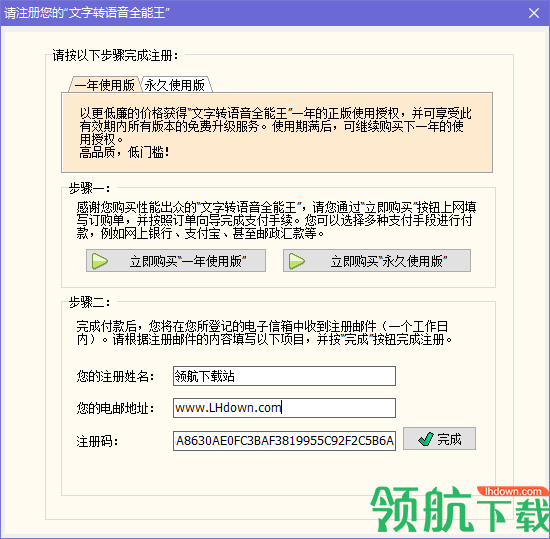
Task: Click the 步骤二 group label
Action: point(89,302)
